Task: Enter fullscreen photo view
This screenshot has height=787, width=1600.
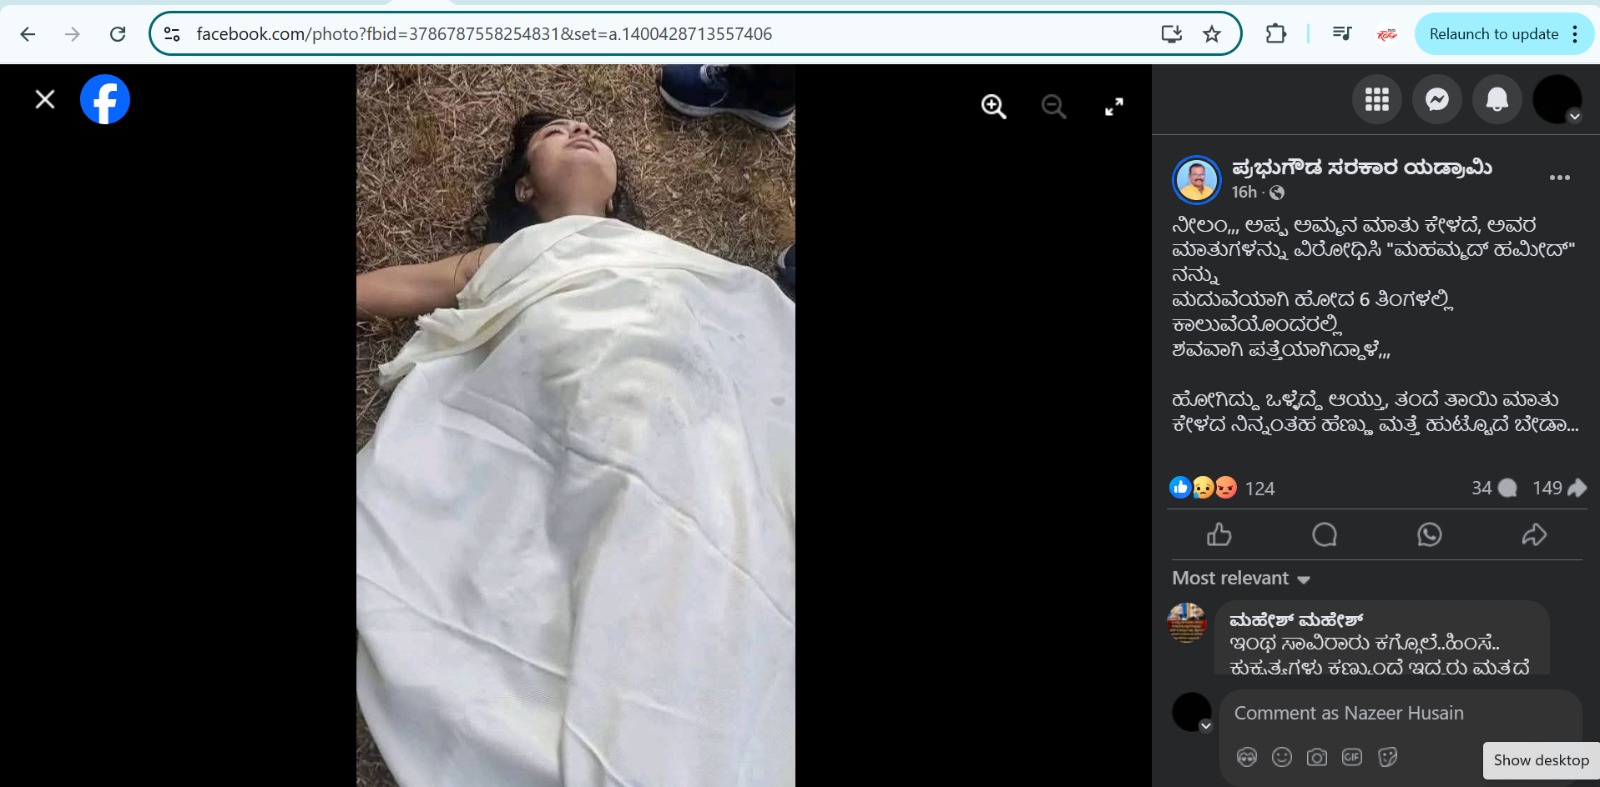Action: click(1114, 107)
